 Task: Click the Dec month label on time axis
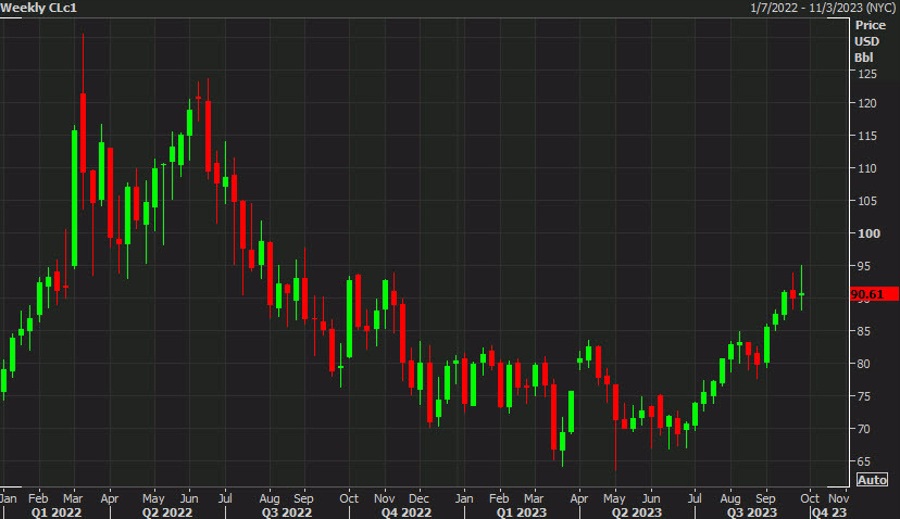[420, 497]
